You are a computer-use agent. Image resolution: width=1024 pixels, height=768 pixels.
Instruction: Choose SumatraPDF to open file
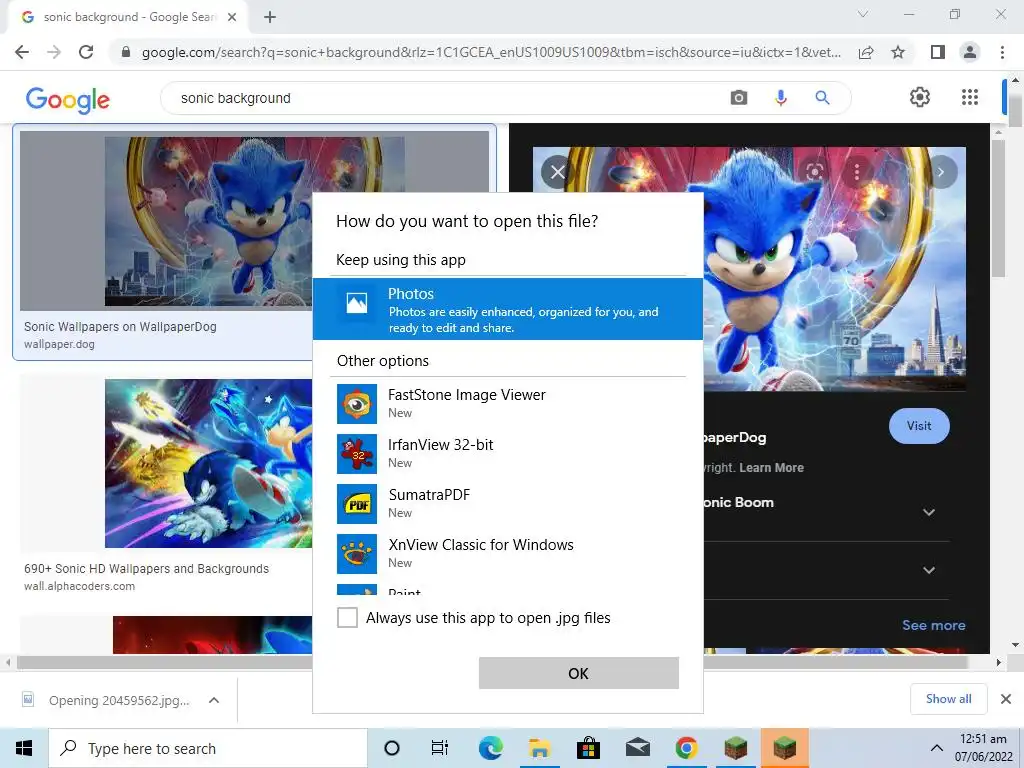(508, 504)
